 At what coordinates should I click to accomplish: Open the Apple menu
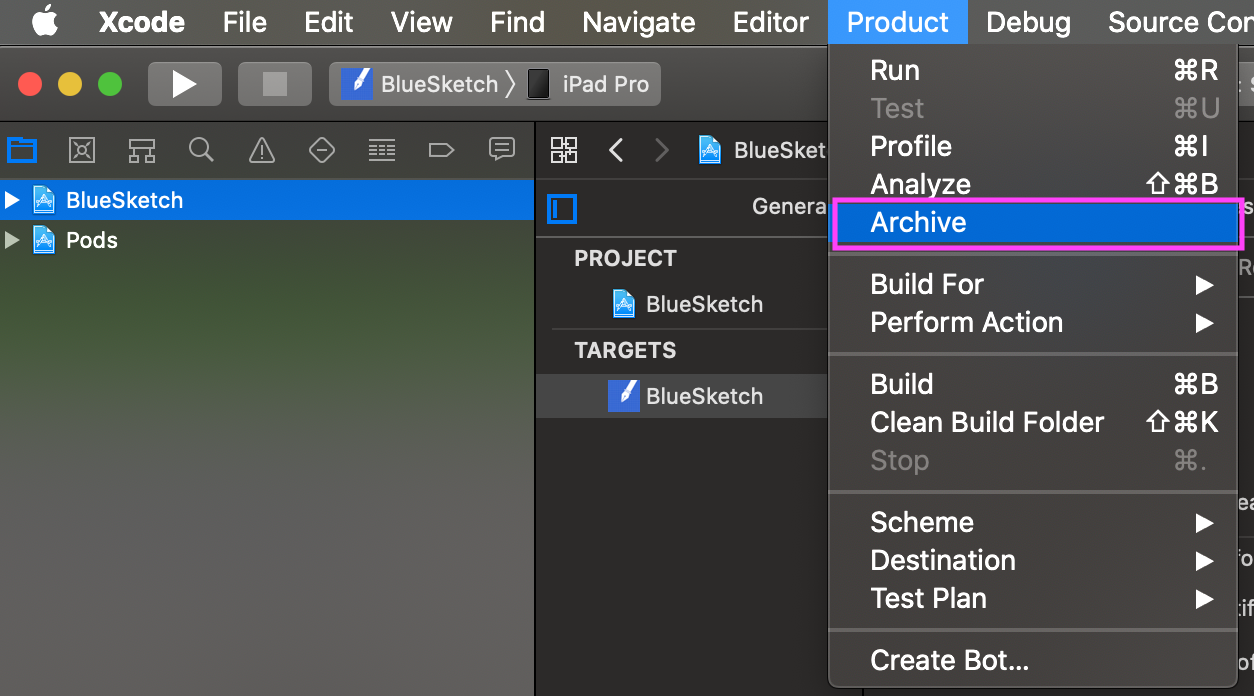[x=44, y=22]
